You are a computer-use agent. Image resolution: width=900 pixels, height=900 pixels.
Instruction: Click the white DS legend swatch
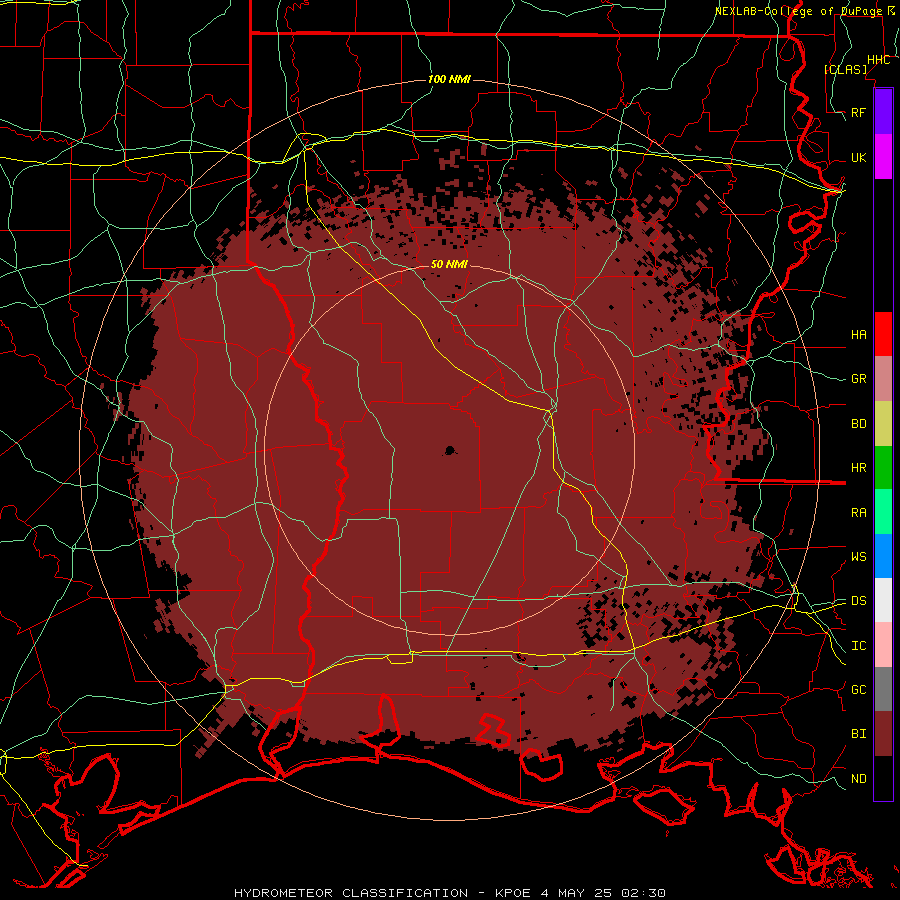[883, 600]
